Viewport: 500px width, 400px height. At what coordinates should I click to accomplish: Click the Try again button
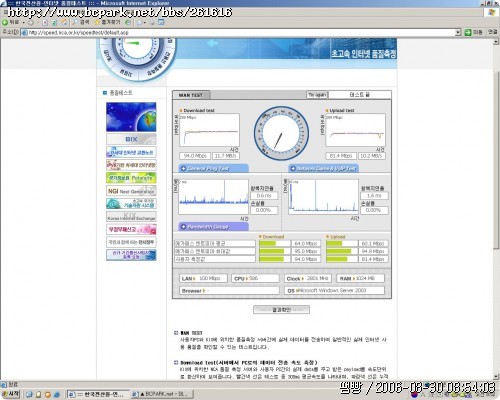[x=317, y=95]
